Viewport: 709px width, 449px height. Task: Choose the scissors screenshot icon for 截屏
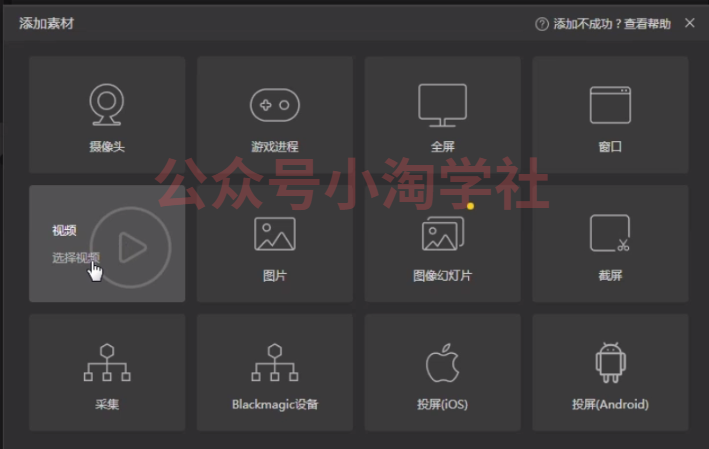(610, 234)
